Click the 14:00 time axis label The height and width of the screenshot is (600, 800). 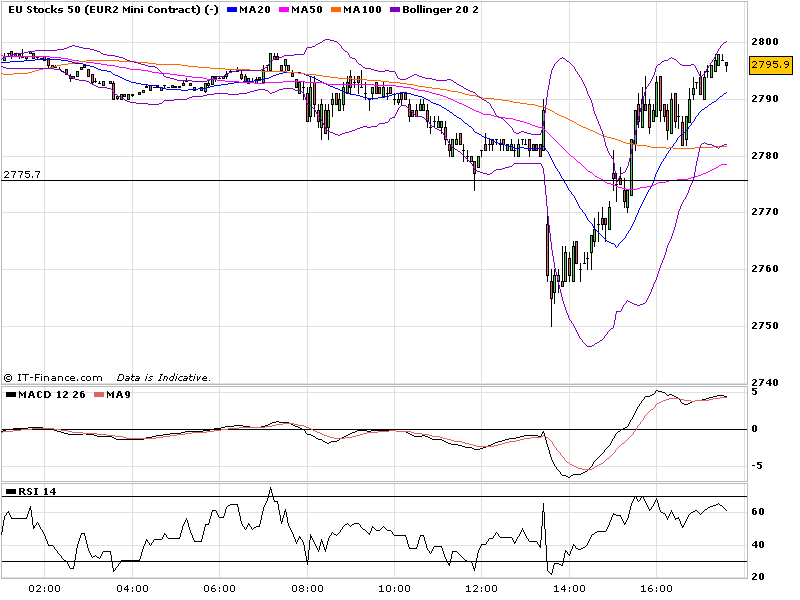pos(569,589)
